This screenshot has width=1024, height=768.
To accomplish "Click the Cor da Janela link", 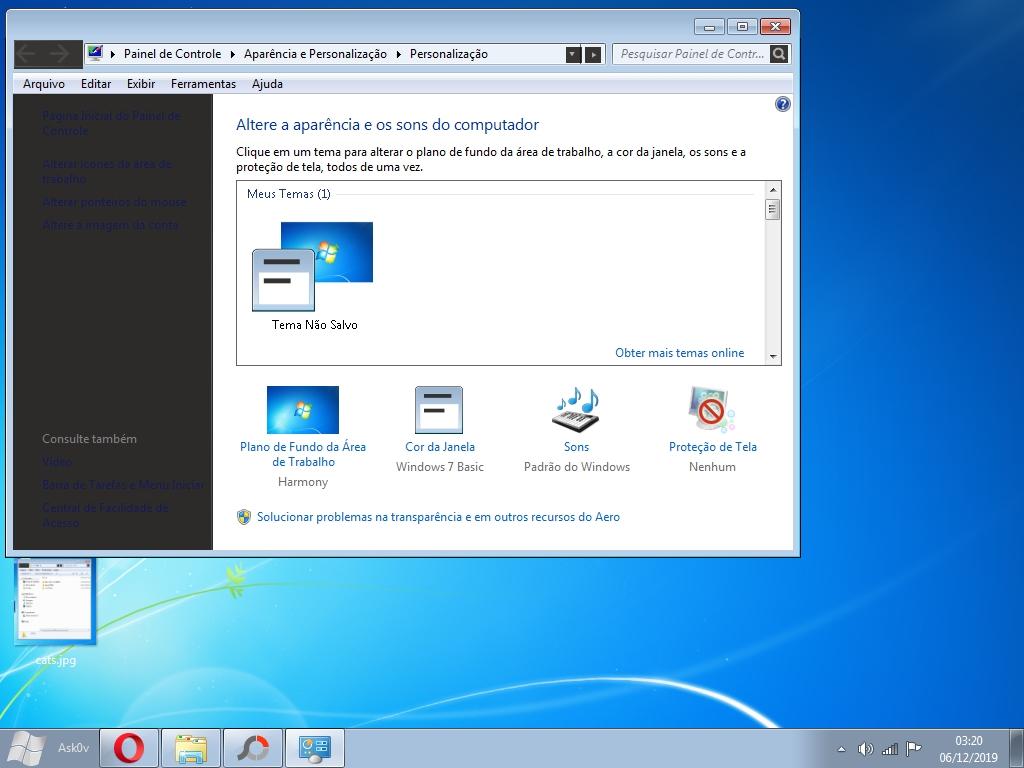I will coord(440,447).
